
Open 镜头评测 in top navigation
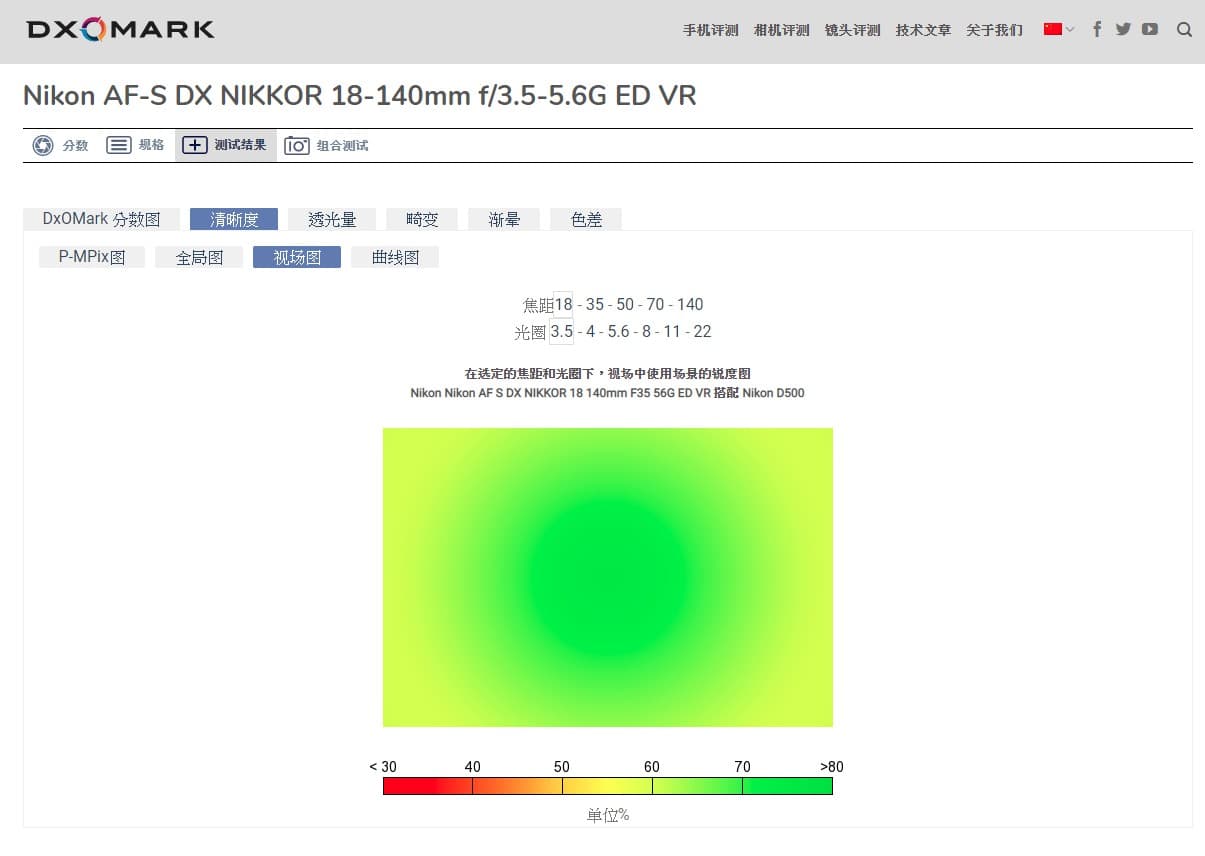pyautogui.click(x=853, y=30)
